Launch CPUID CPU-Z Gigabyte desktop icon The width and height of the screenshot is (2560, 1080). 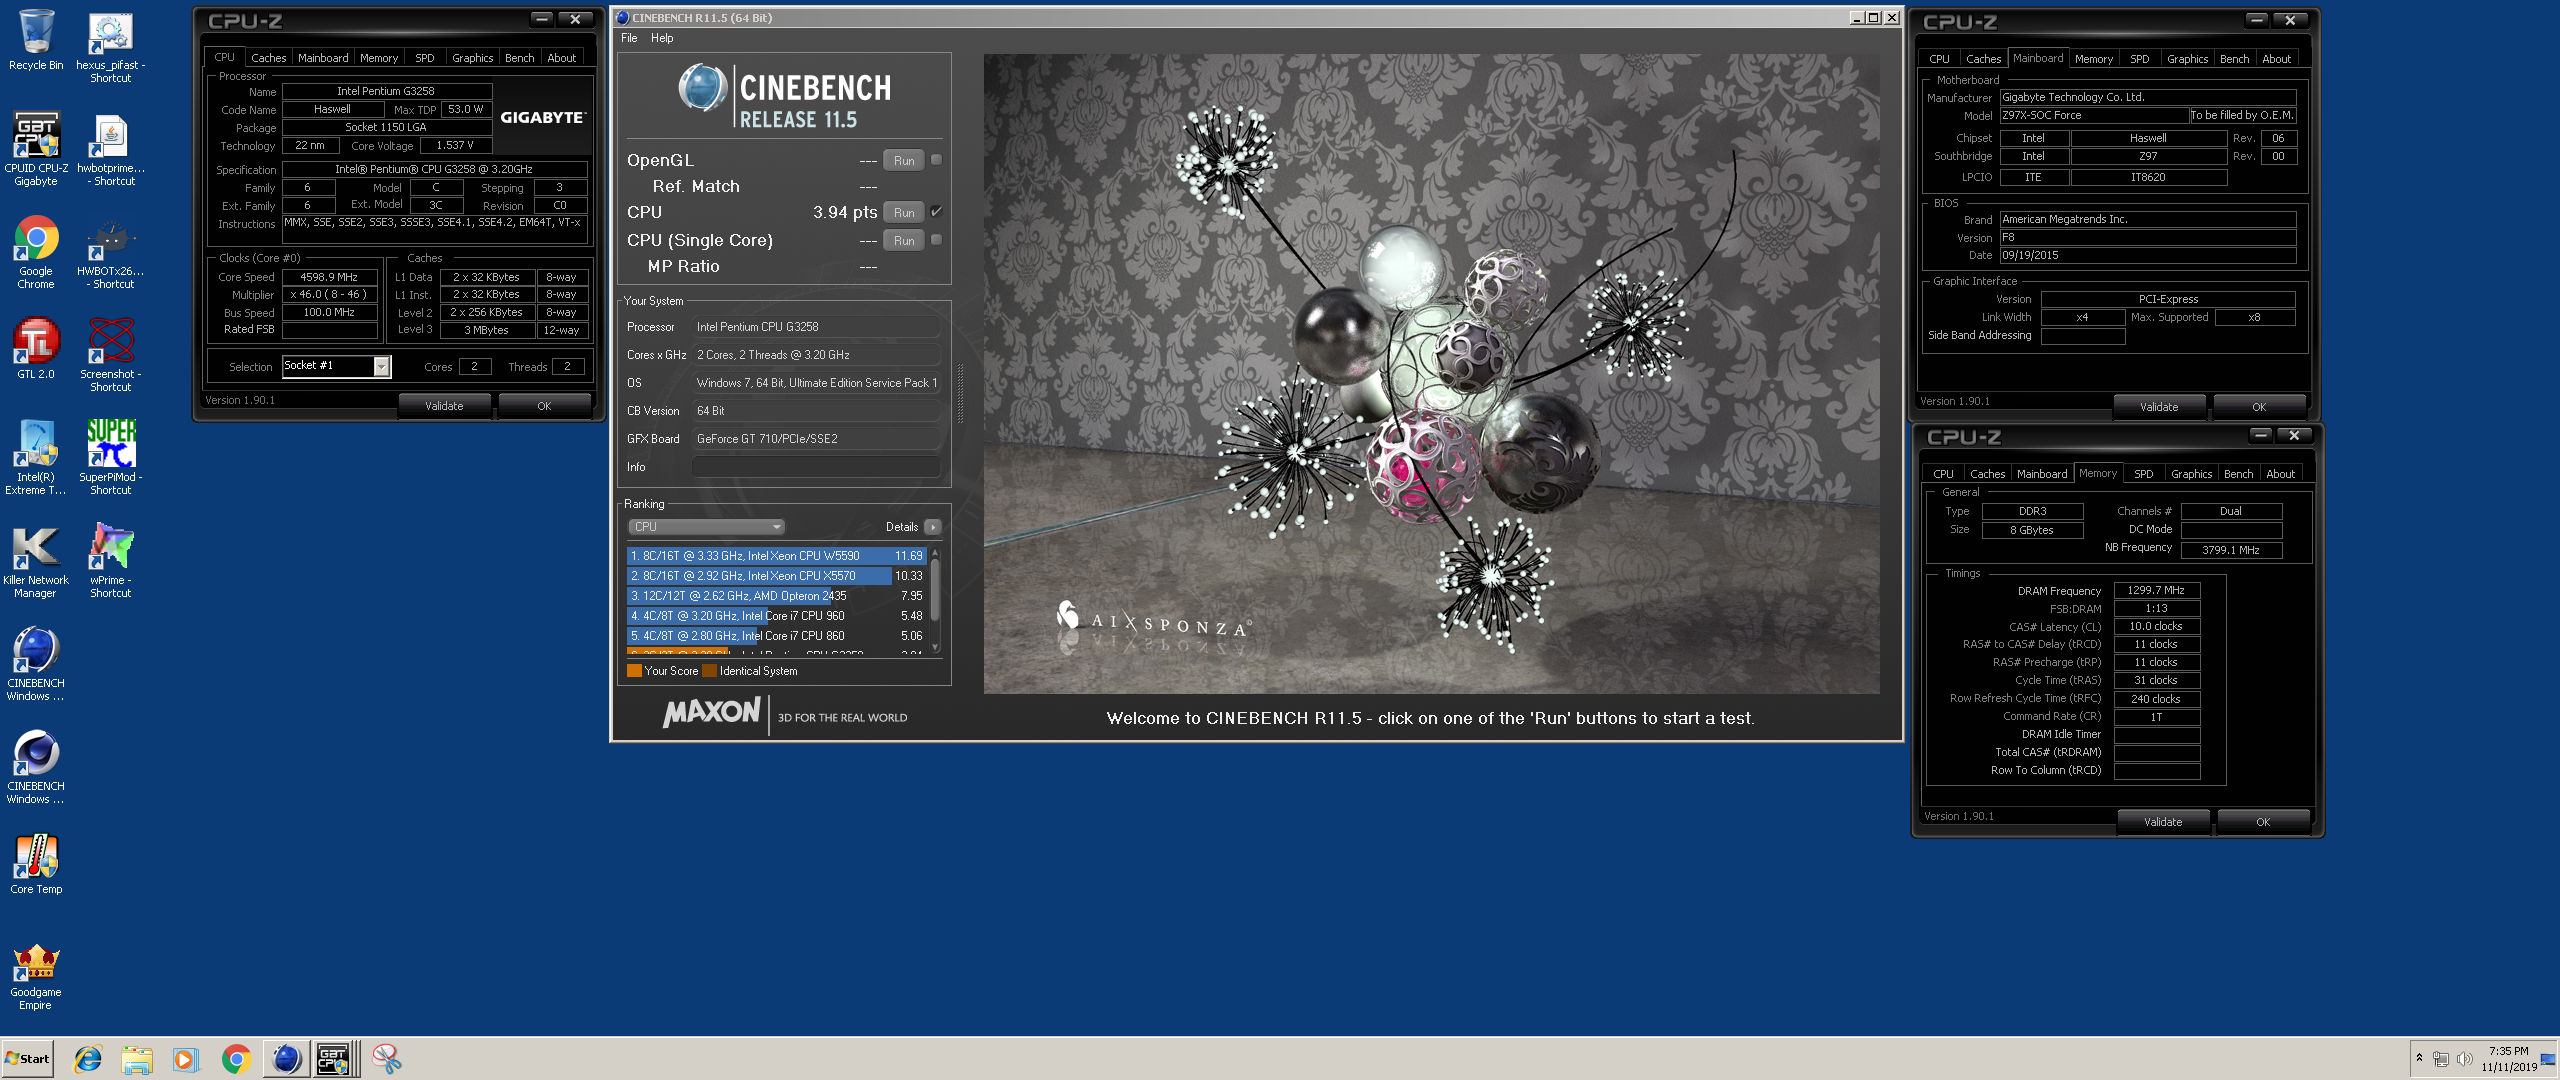click(36, 148)
